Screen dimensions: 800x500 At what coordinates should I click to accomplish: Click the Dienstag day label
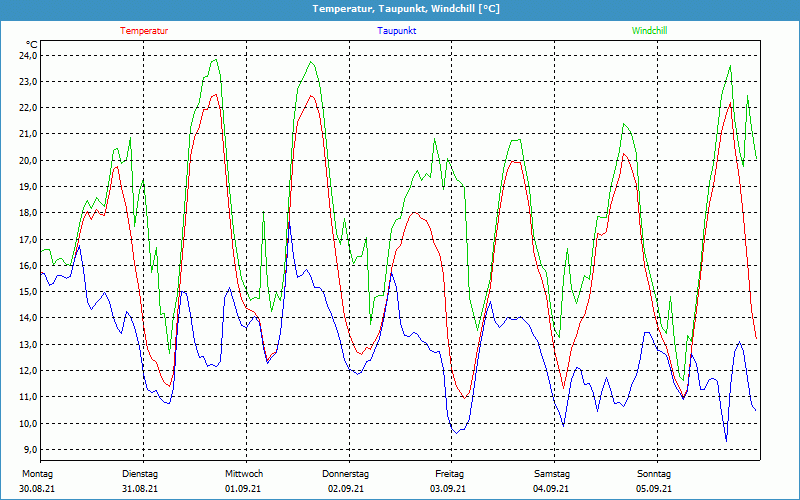(x=140, y=474)
